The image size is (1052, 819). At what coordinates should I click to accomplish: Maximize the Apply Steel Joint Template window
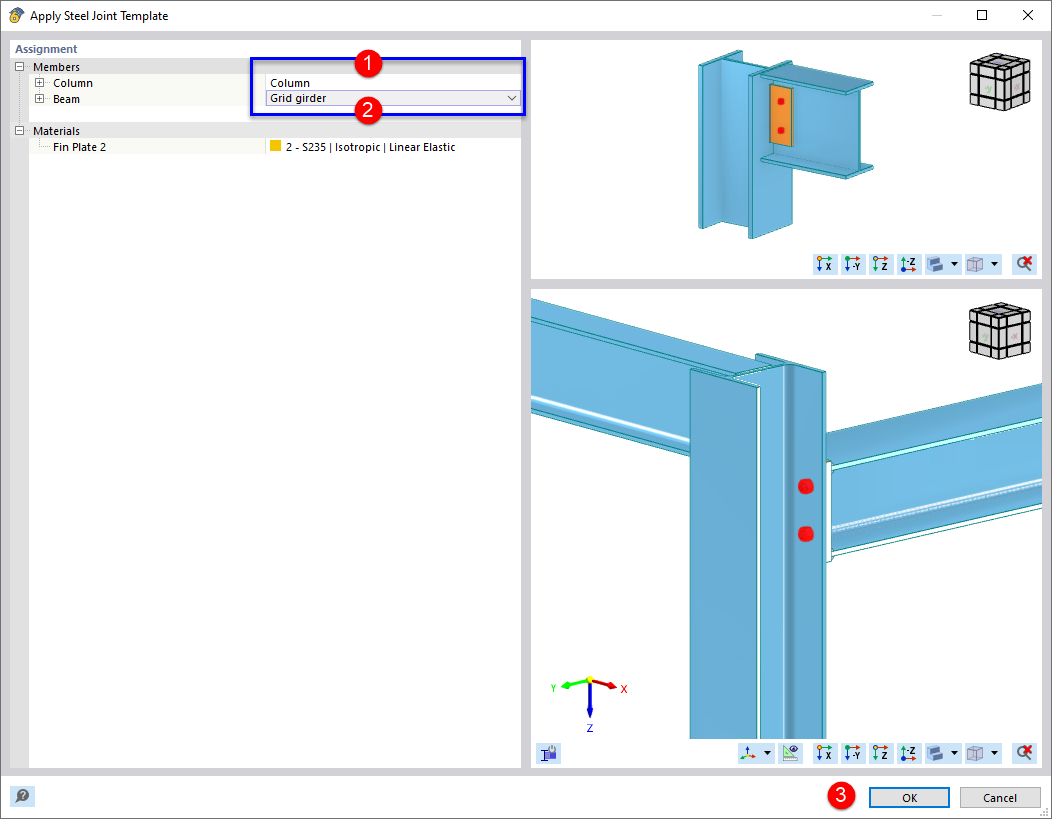pyautogui.click(x=982, y=15)
